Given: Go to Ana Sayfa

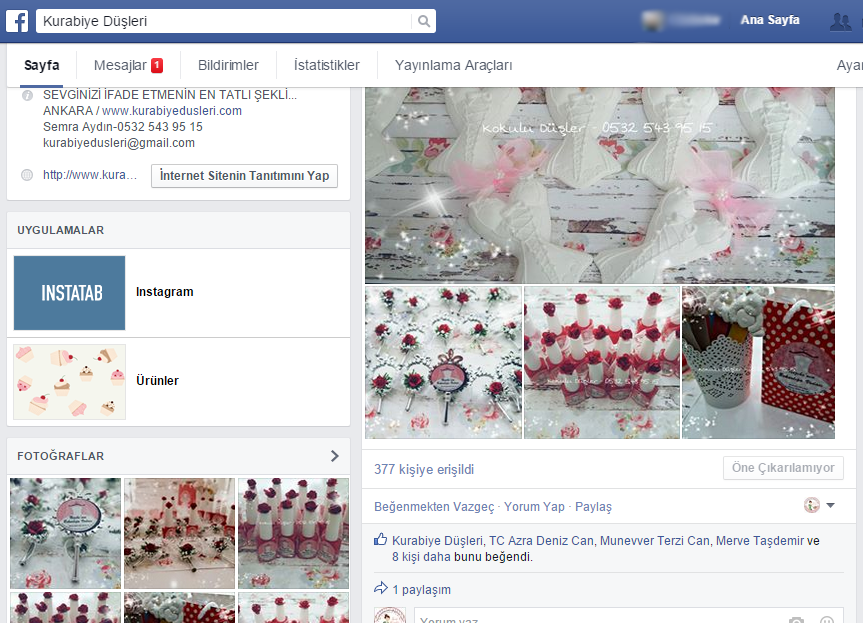Looking at the screenshot, I should [x=769, y=20].
